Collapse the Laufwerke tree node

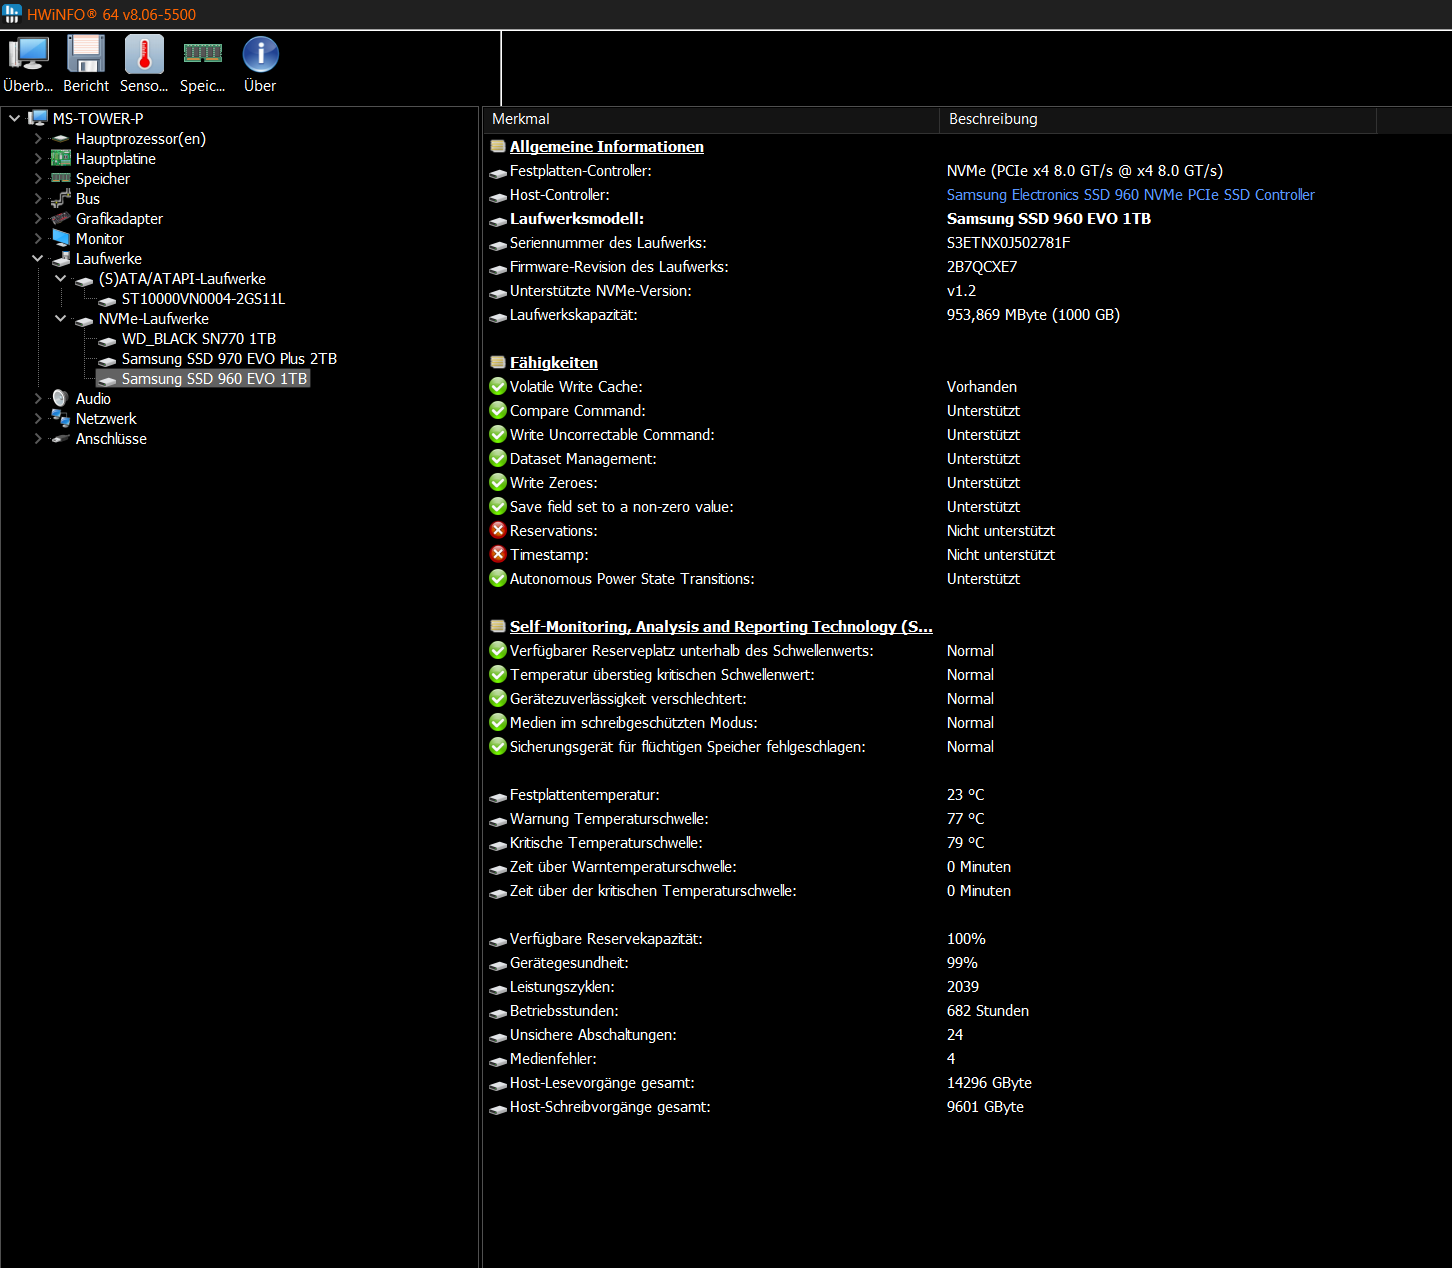click(38, 258)
